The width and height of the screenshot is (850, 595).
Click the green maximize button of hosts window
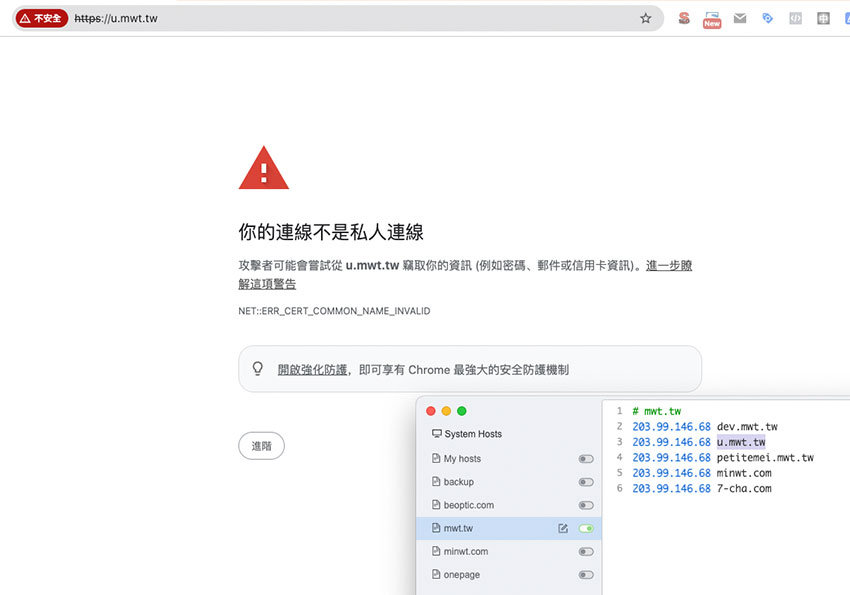point(462,411)
